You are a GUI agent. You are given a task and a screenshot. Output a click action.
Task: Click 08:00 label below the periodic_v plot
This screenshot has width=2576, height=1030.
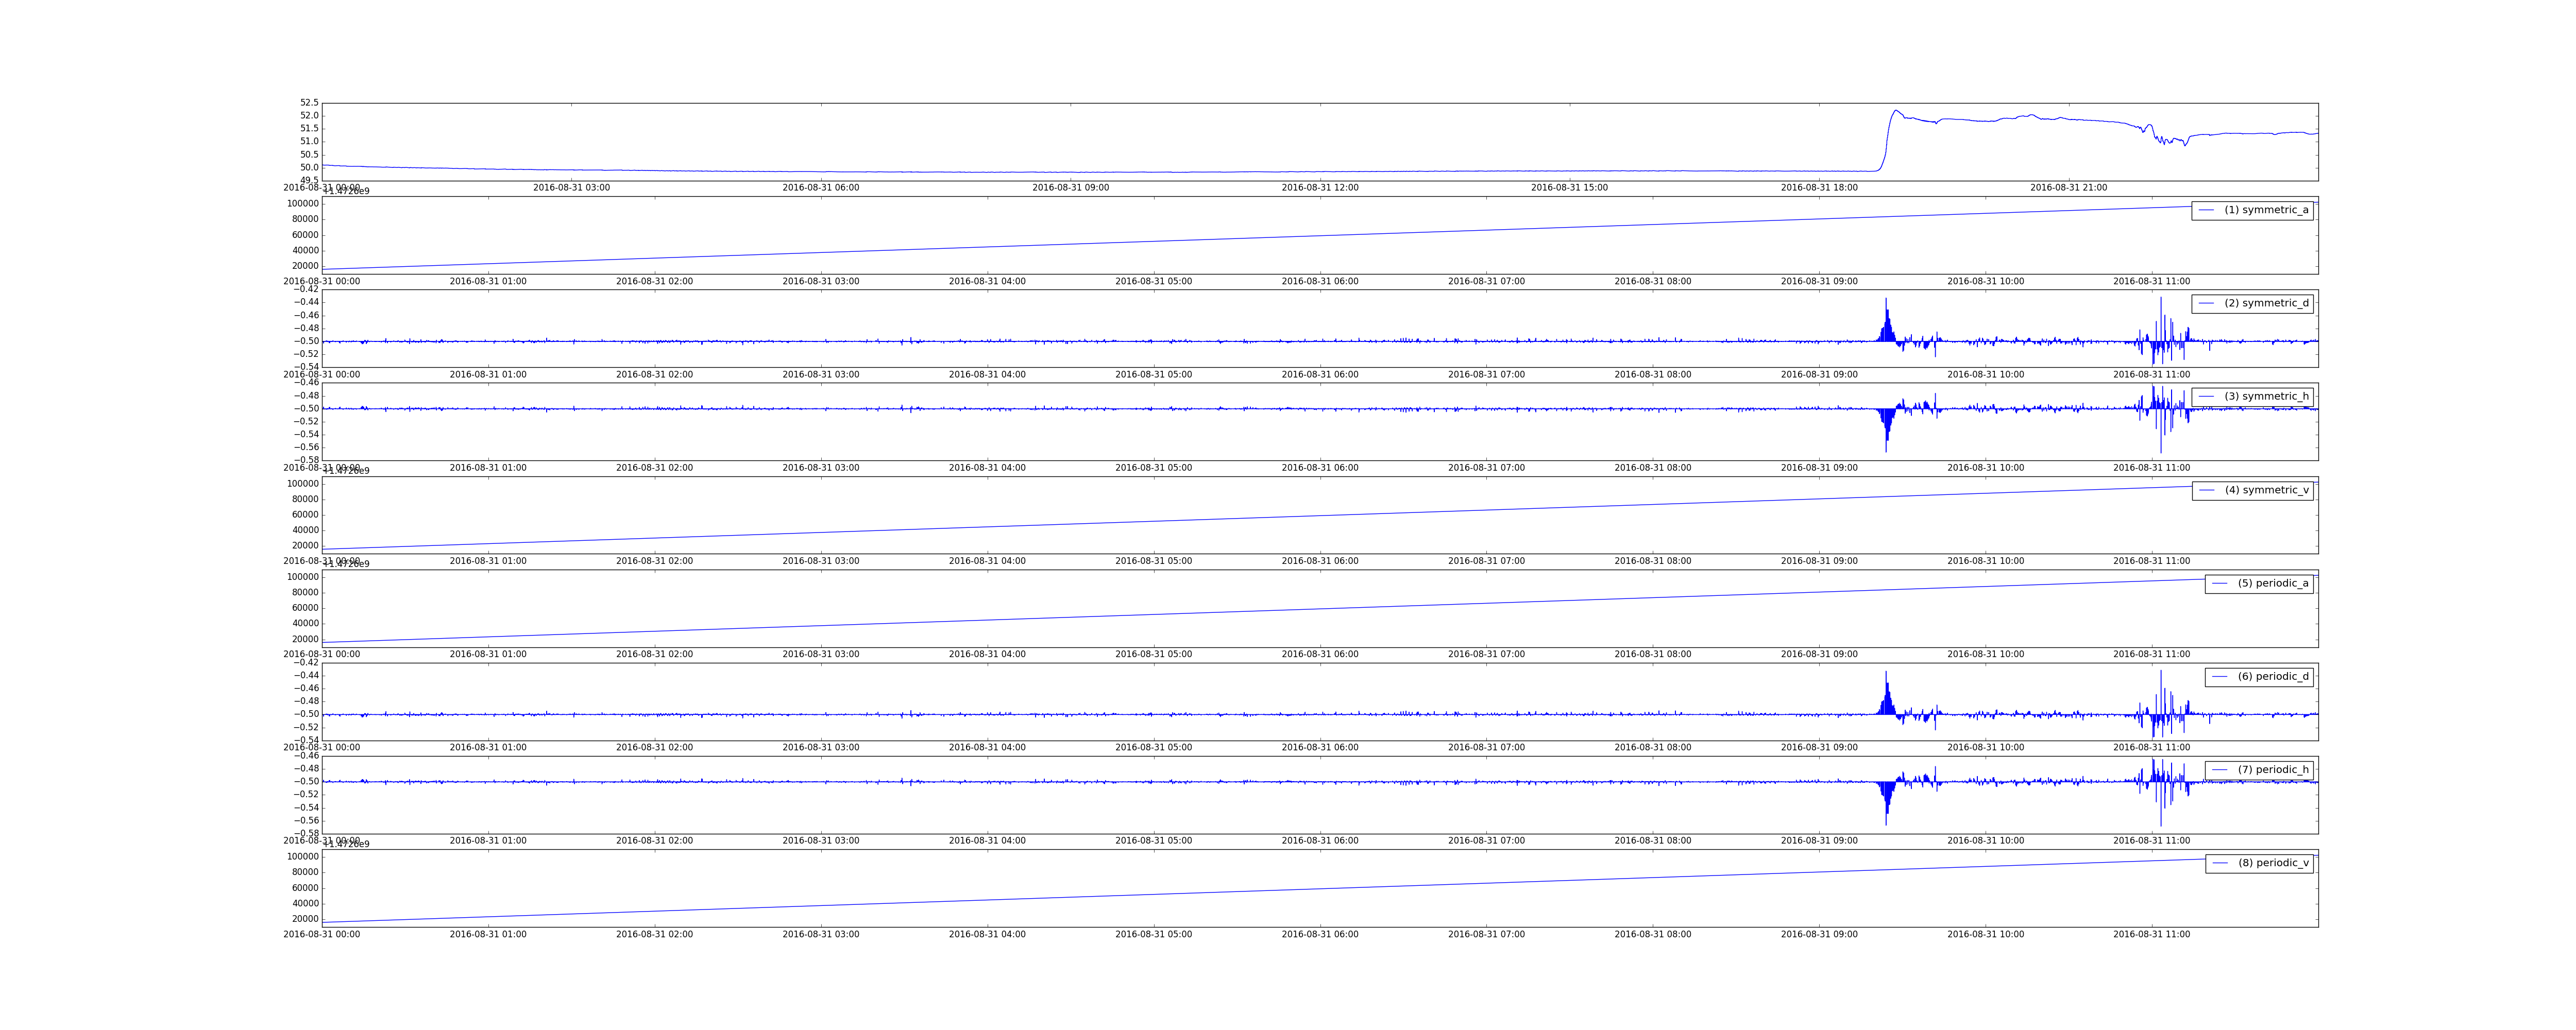[1653, 935]
